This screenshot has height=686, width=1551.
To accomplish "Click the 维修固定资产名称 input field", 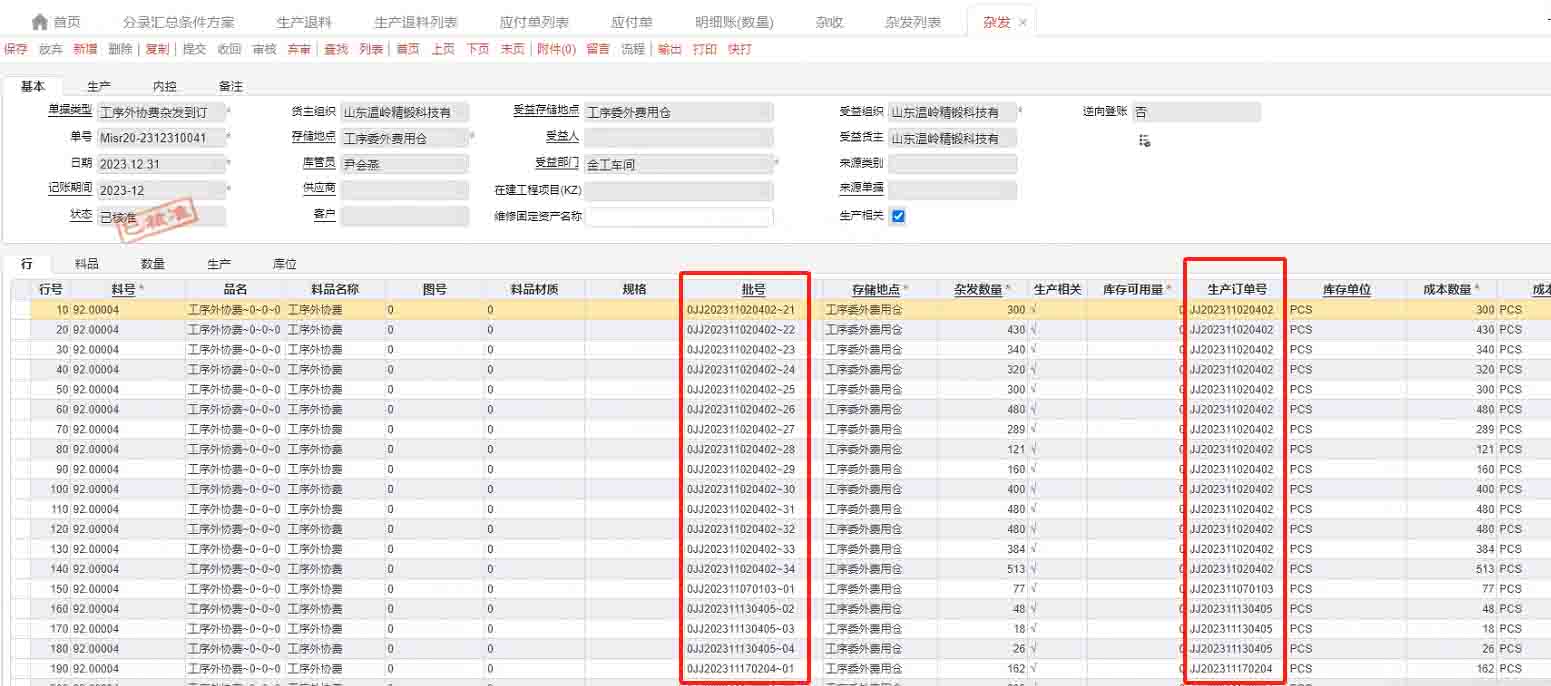I will [x=679, y=216].
